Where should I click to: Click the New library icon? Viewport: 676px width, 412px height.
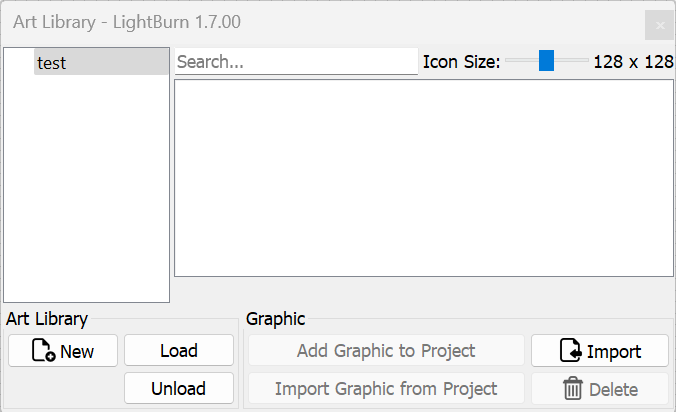point(44,351)
